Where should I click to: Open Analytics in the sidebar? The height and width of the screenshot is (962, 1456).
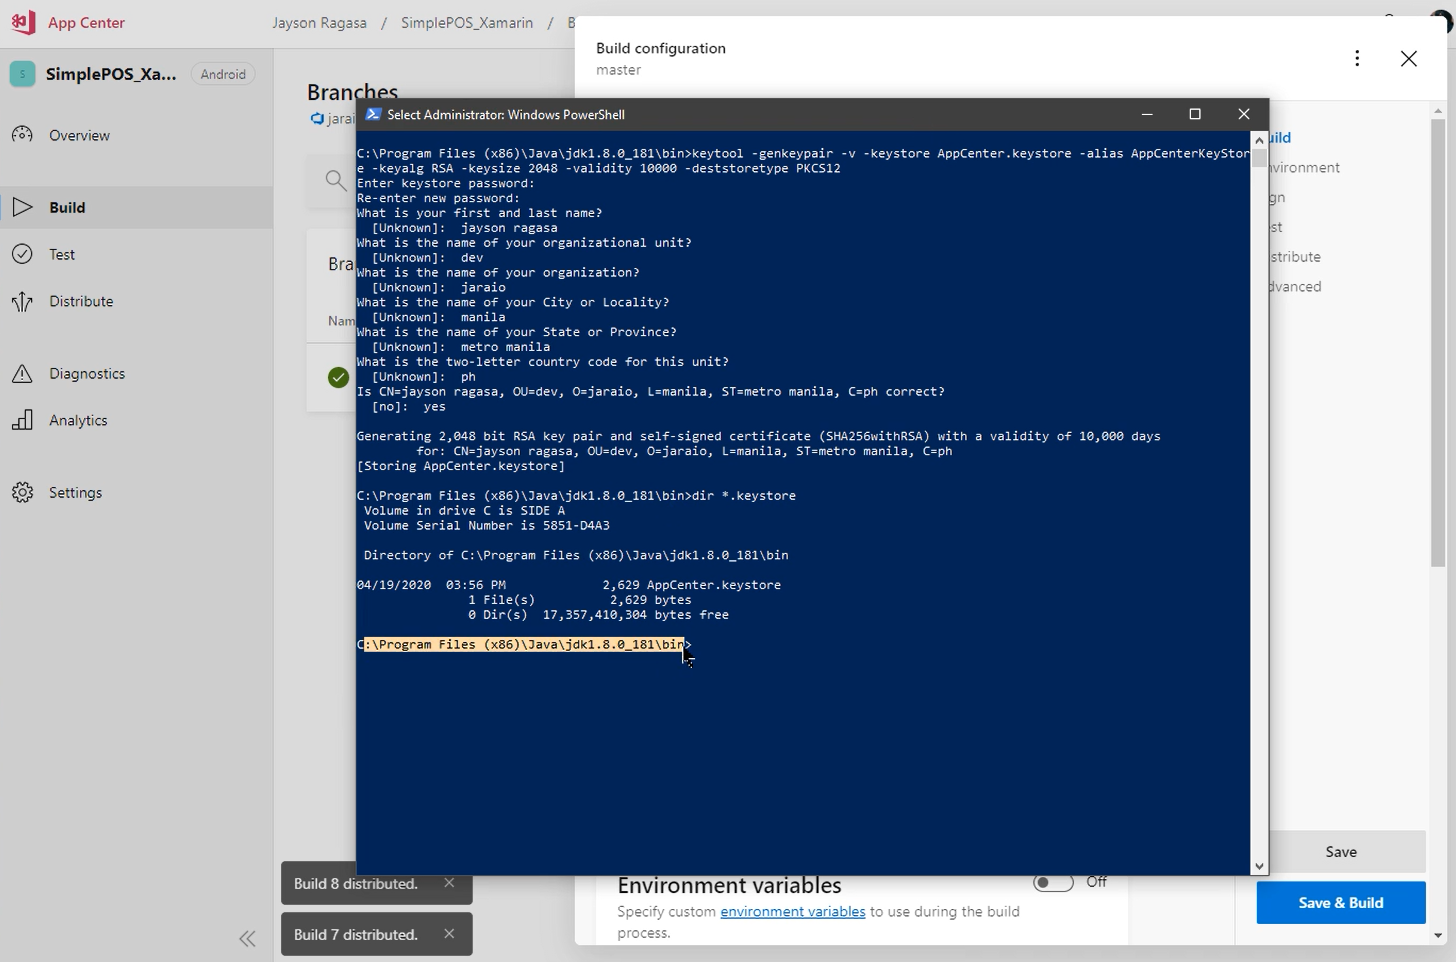click(78, 420)
